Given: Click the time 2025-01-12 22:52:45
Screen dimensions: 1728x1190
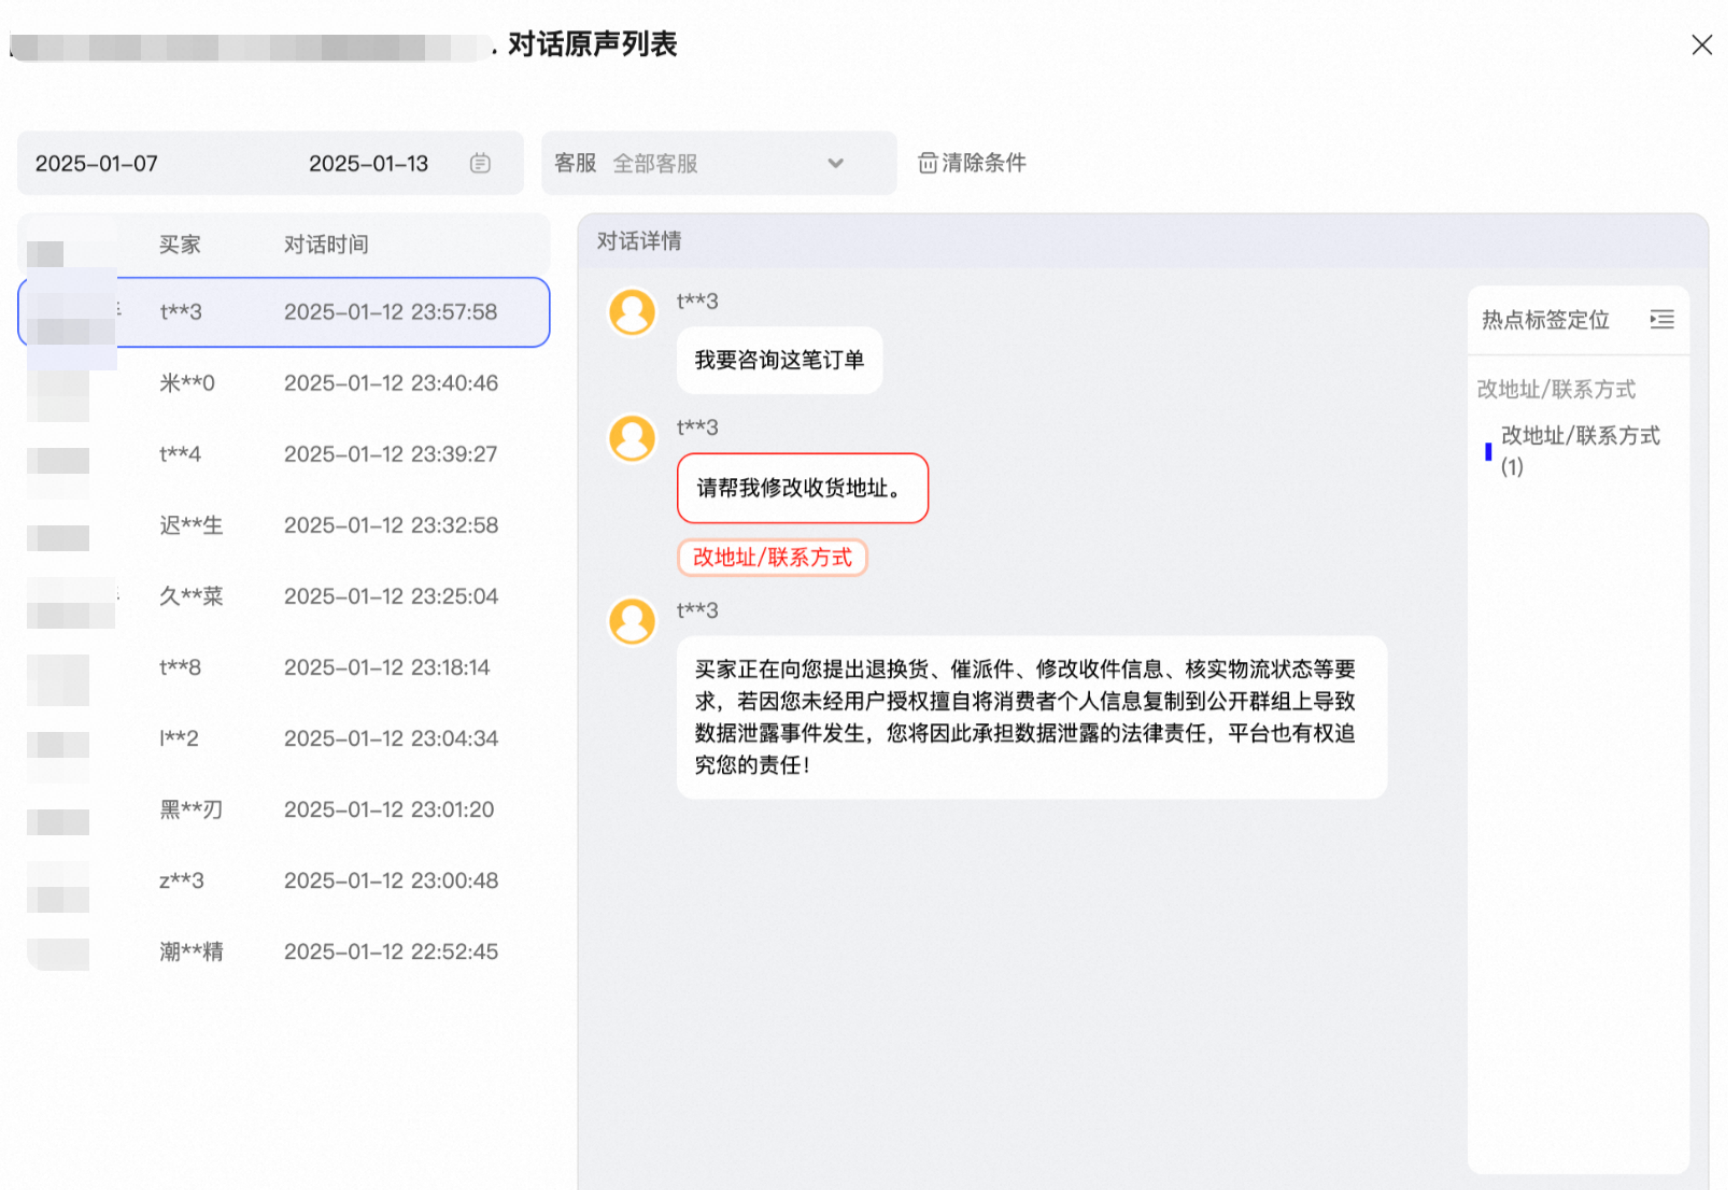Looking at the screenshot, I should (391, 951).
